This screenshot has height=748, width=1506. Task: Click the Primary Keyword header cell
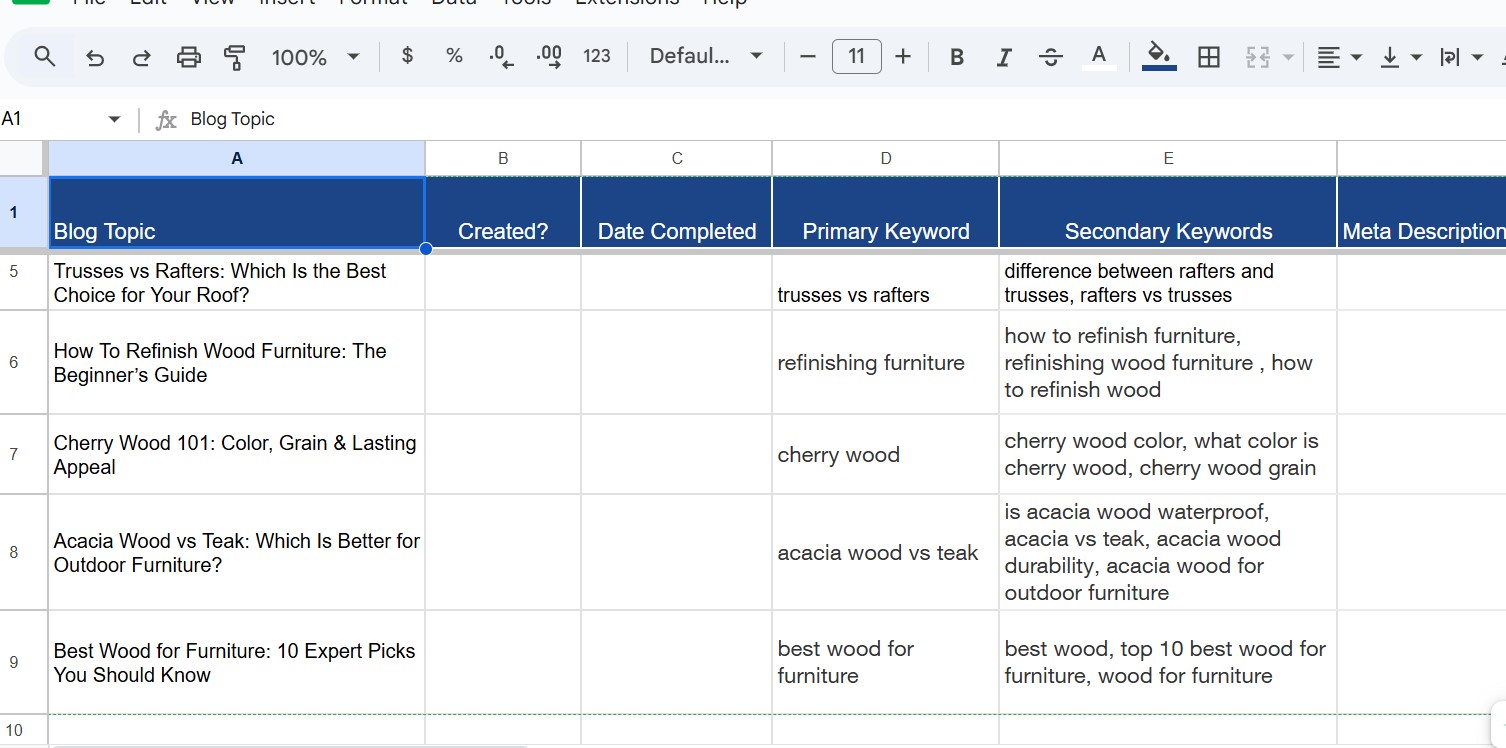pos(886,213)
